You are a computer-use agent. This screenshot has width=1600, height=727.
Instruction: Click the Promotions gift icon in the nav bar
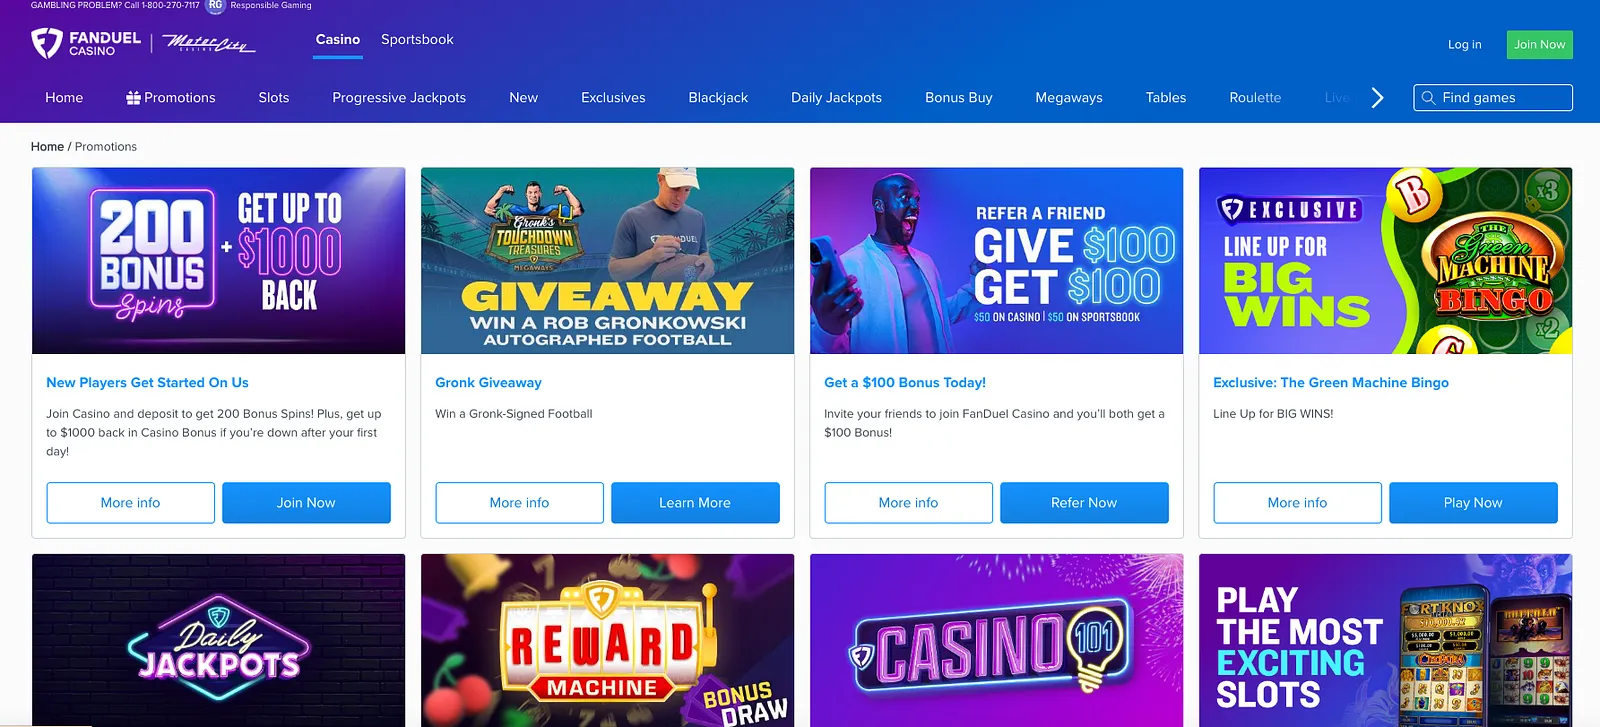click(x=133, y=98)
